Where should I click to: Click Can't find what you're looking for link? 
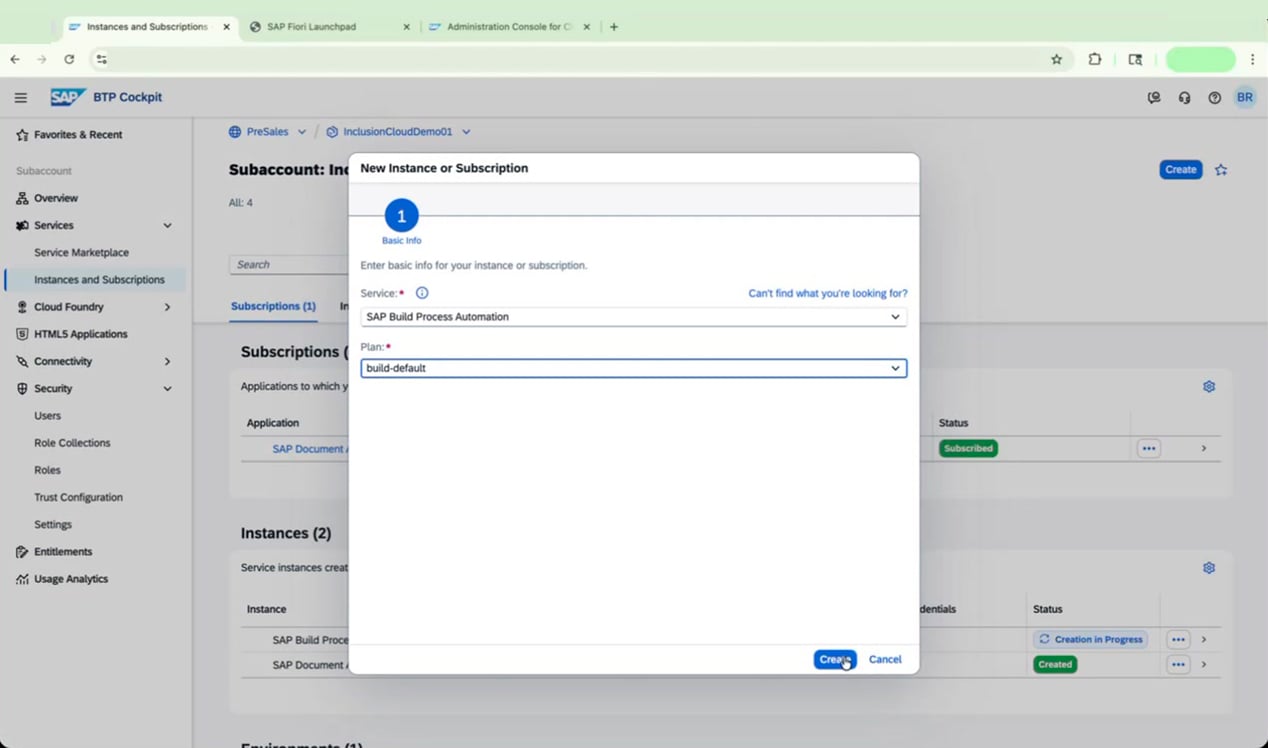coord(828,293)
